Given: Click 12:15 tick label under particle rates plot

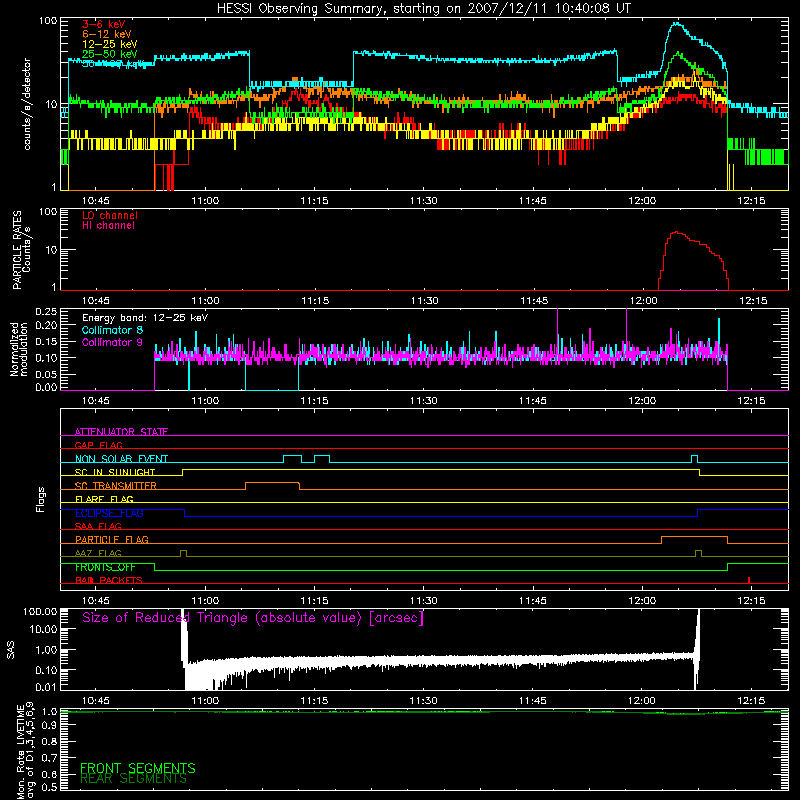Looking at the screenshot, I should click(x=753, y=301).
